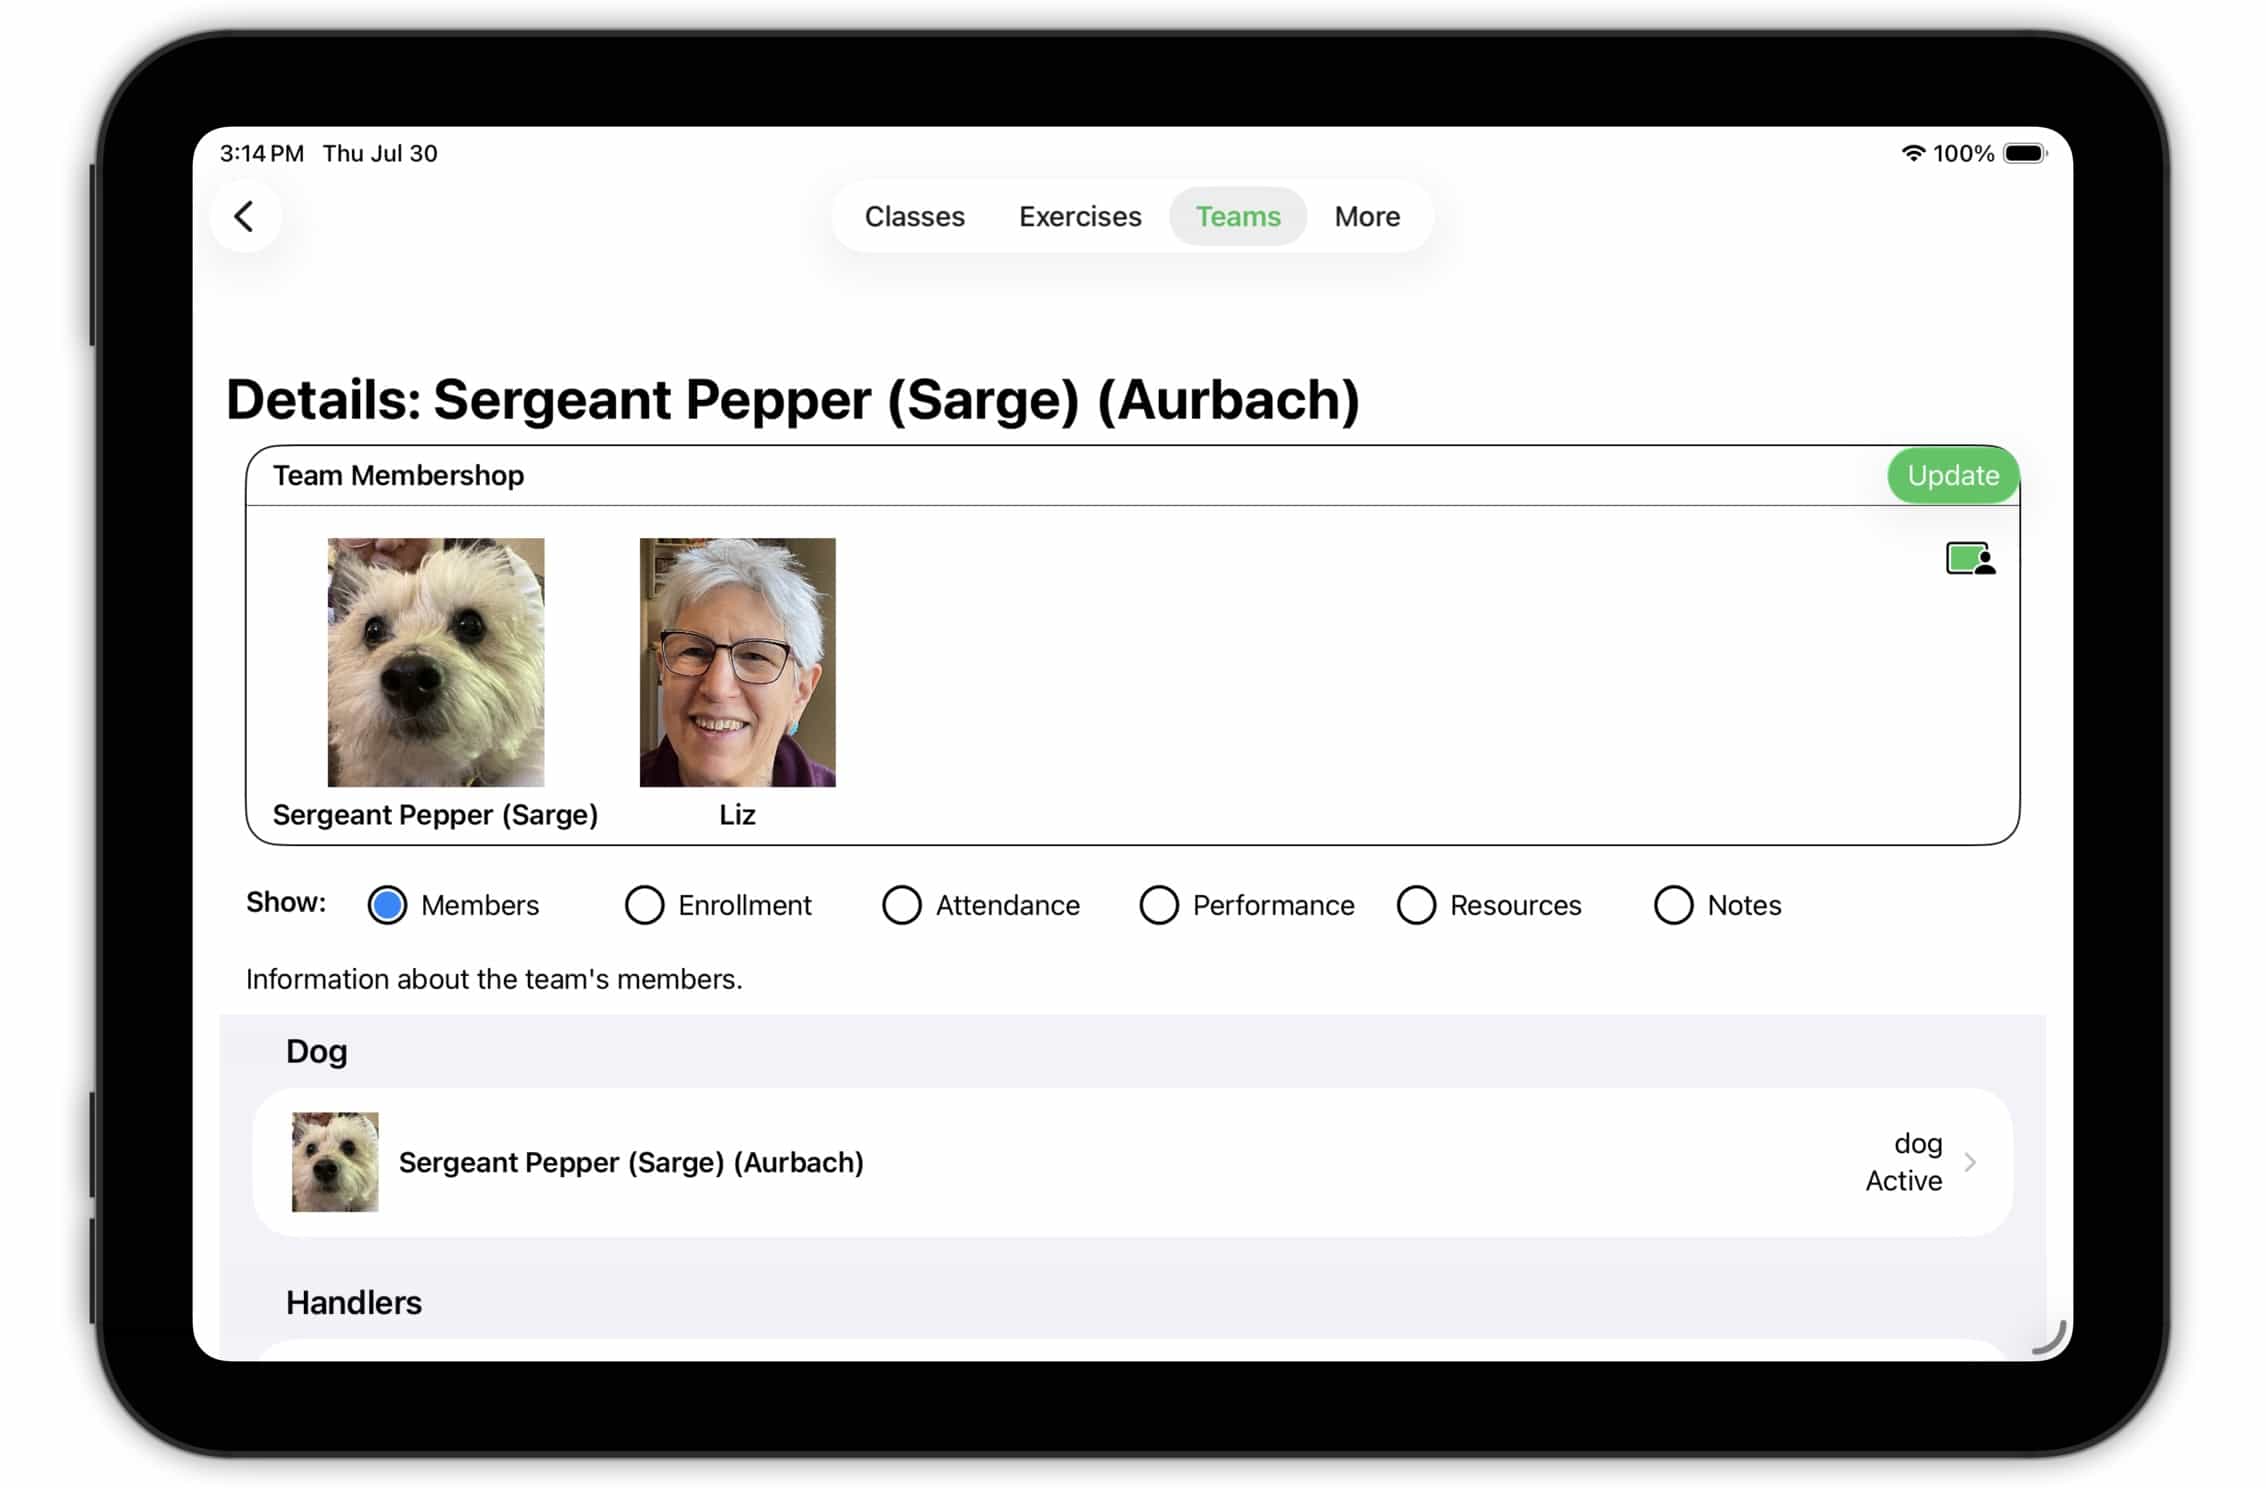Open the More tab
The width and height of the screenshot is (2266, 1488).
1367,216
